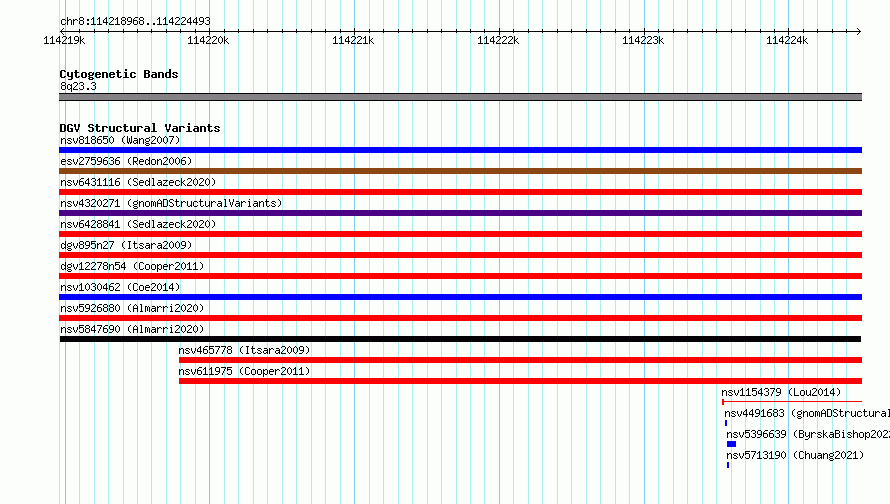Click the nsv465778 (Itsara2009) red bar
This screenshot has width=890, height=504.
click(520, 360)
